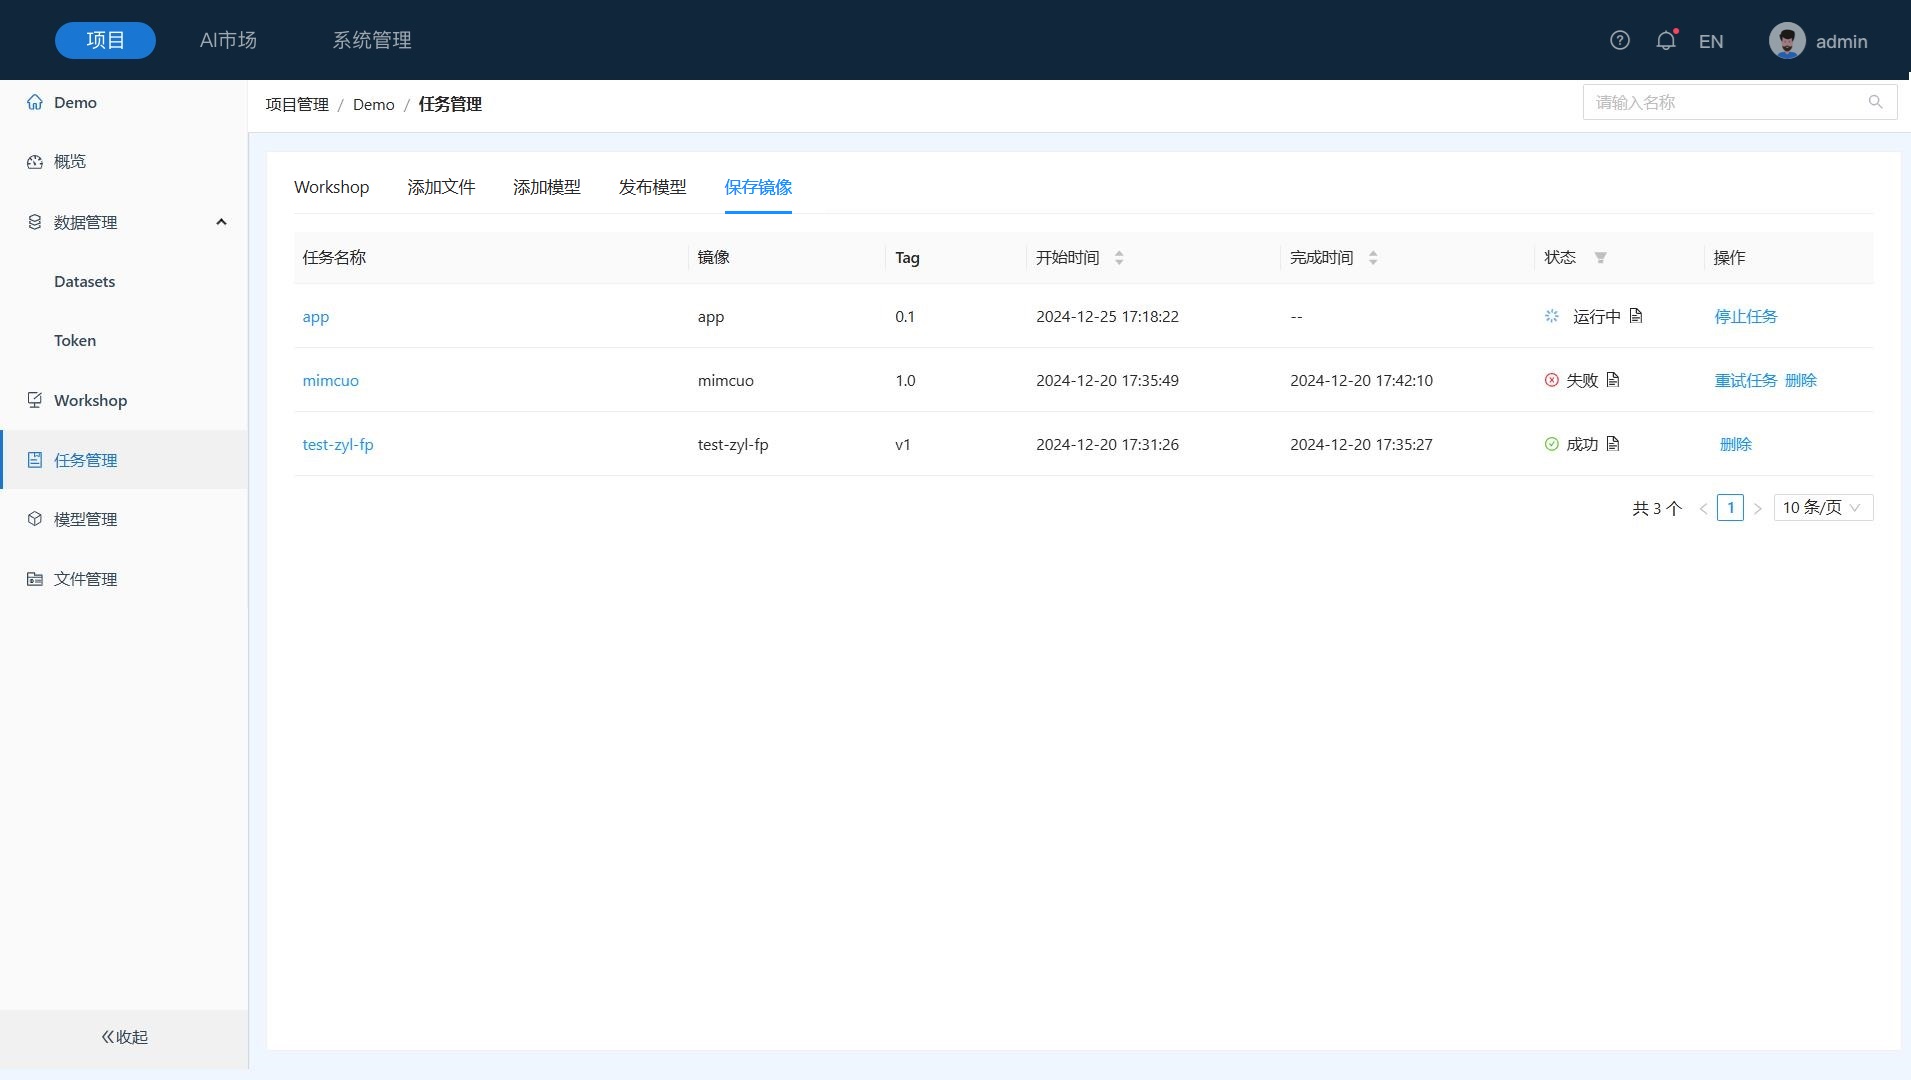The height and width of the screenshot is (1080, 1911).
Task: Open the AI市场 top menu
Action: coord(228,40)
